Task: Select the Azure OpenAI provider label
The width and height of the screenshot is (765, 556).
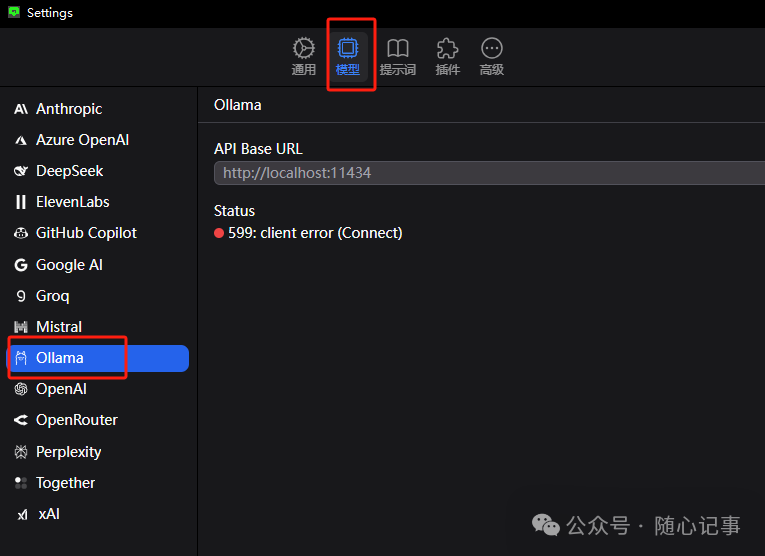Action: 82,140
